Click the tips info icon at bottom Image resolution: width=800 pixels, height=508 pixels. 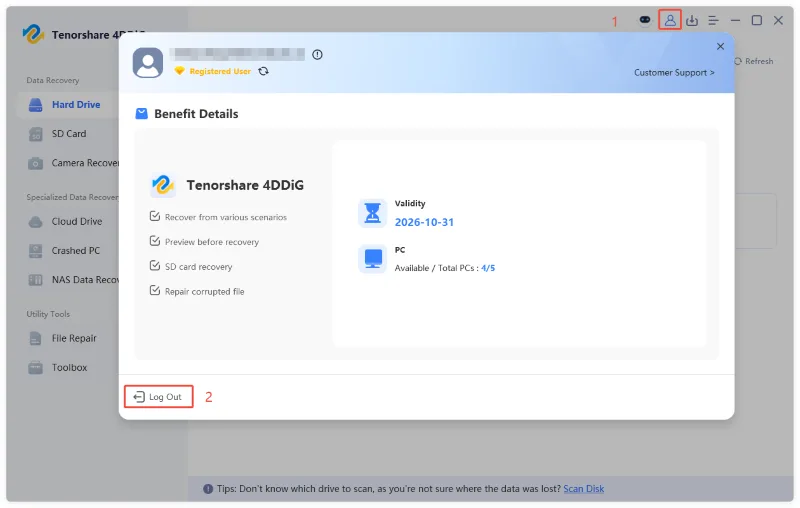(x=208, y=489)
